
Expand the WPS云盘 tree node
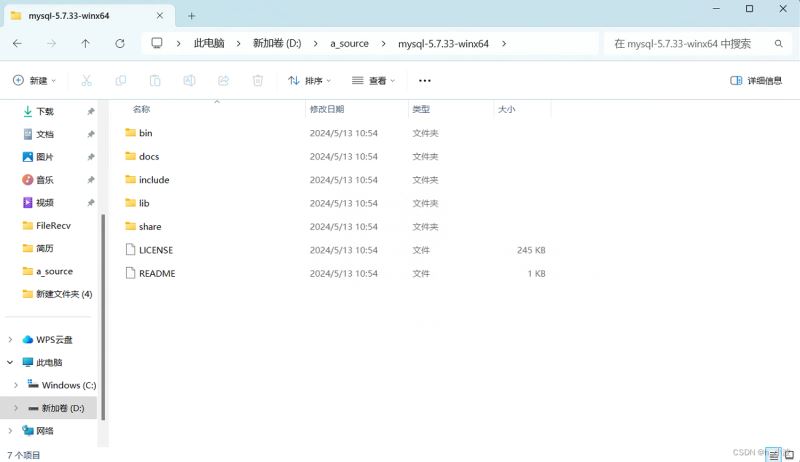tap(11, 340)
